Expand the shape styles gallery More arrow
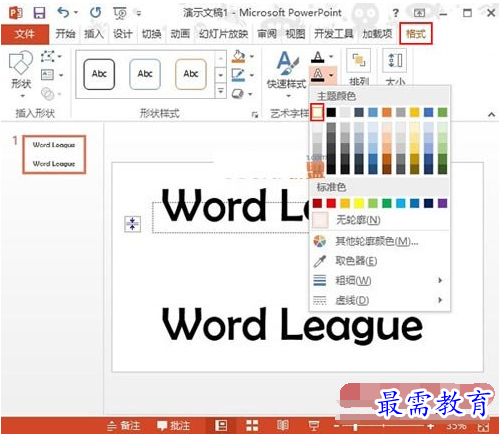Image resolution: width=499 pixels, height=435 pixels. click(x=221, y=90)
